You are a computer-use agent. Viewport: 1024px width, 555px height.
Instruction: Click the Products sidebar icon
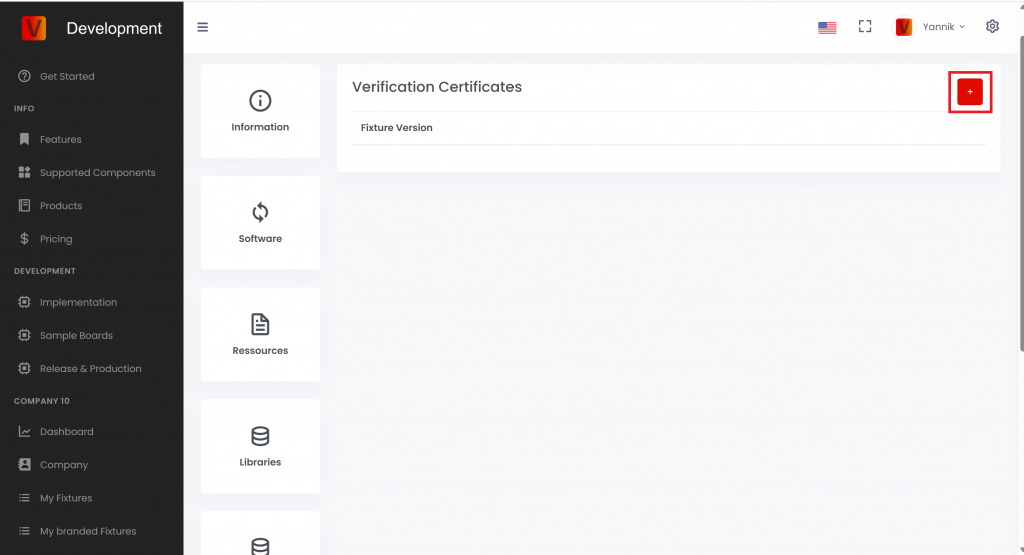click(x=25, y=206)
